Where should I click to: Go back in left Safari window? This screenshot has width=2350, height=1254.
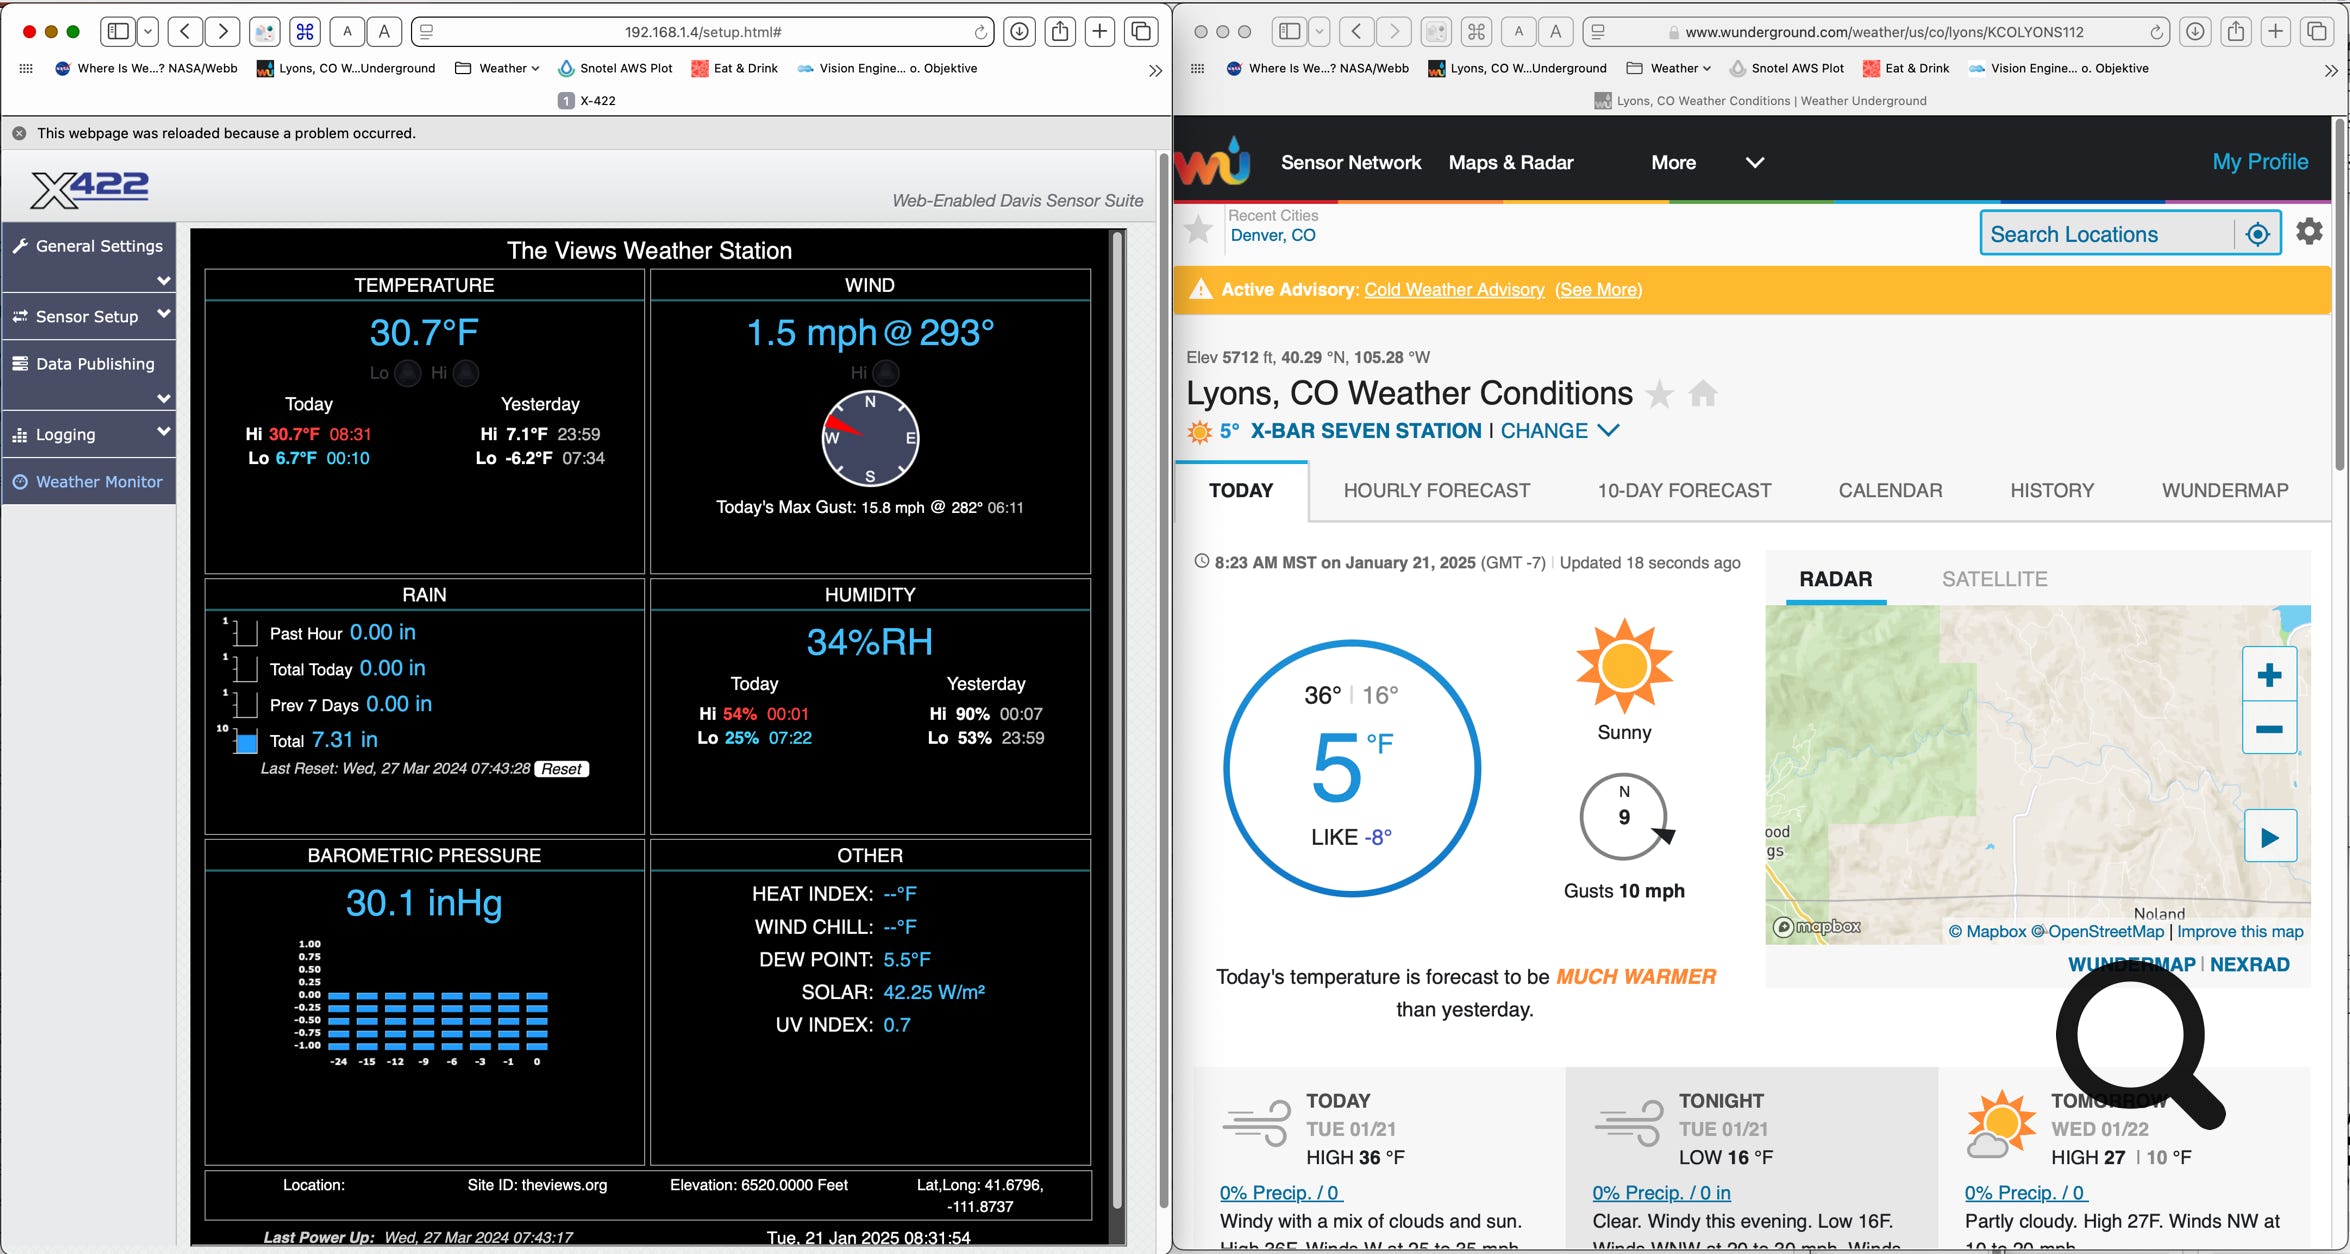pyautogui.click(x=185, y=31)
